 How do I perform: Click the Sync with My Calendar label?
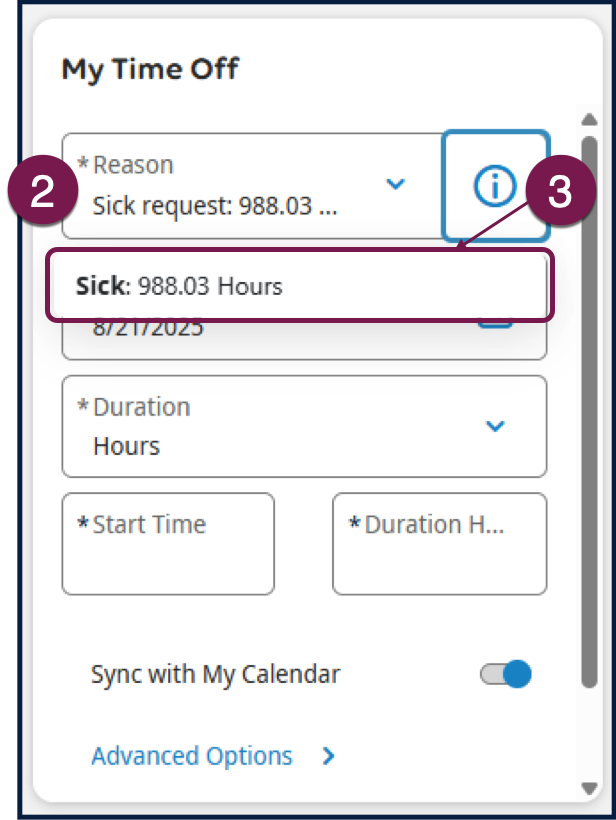pos(215,674)
